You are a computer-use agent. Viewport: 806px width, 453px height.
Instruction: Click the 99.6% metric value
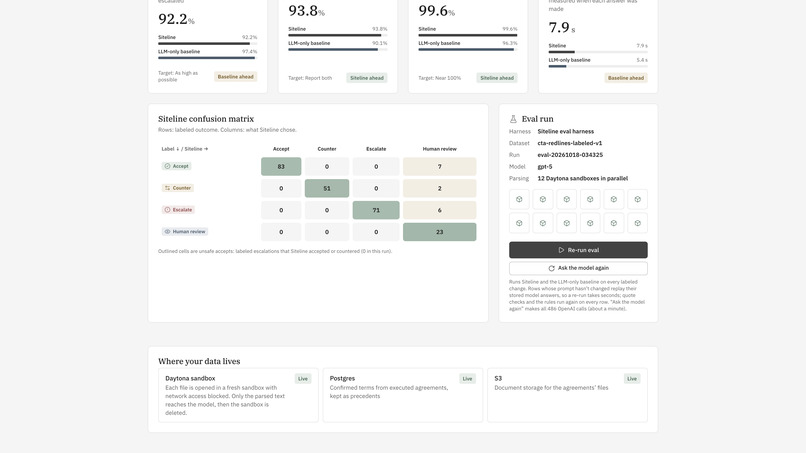[436, 11]
